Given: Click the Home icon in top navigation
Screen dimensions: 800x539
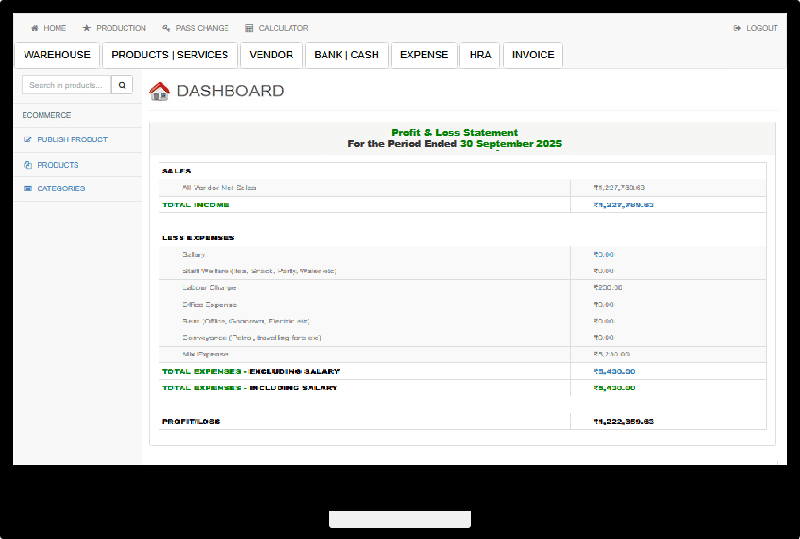Looking at the screenshot, I should pyautogui.click(x=35, y=28).
